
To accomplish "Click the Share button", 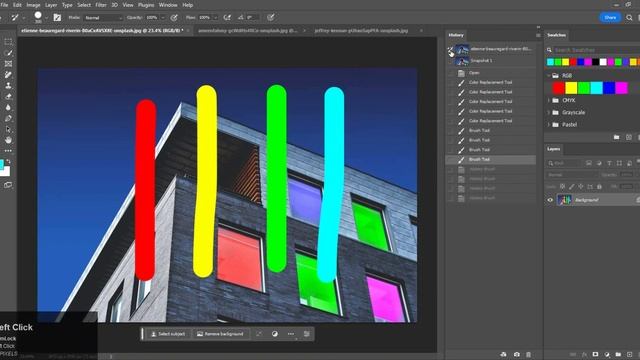I will 610,18.
